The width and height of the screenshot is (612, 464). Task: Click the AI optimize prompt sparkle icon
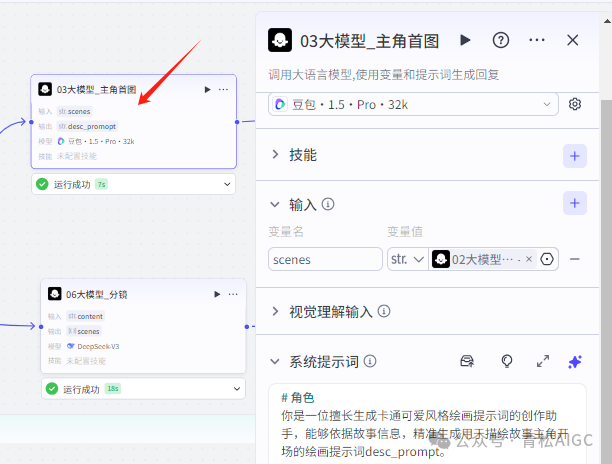[575, 361]
